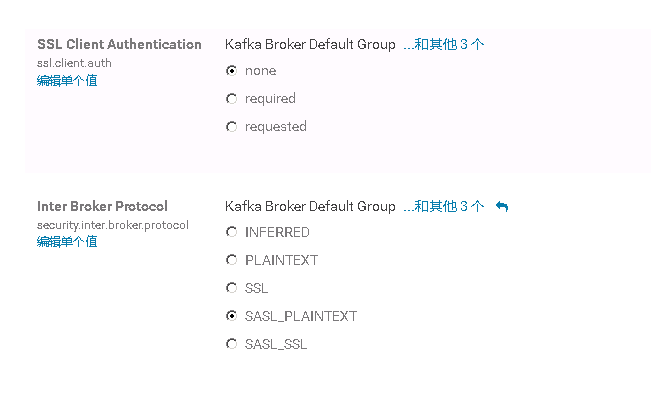The image size is (651, 400).
Task: Click 'Kafka Broker Default Group' above the INFERRED option
Action: coord(310,206)
